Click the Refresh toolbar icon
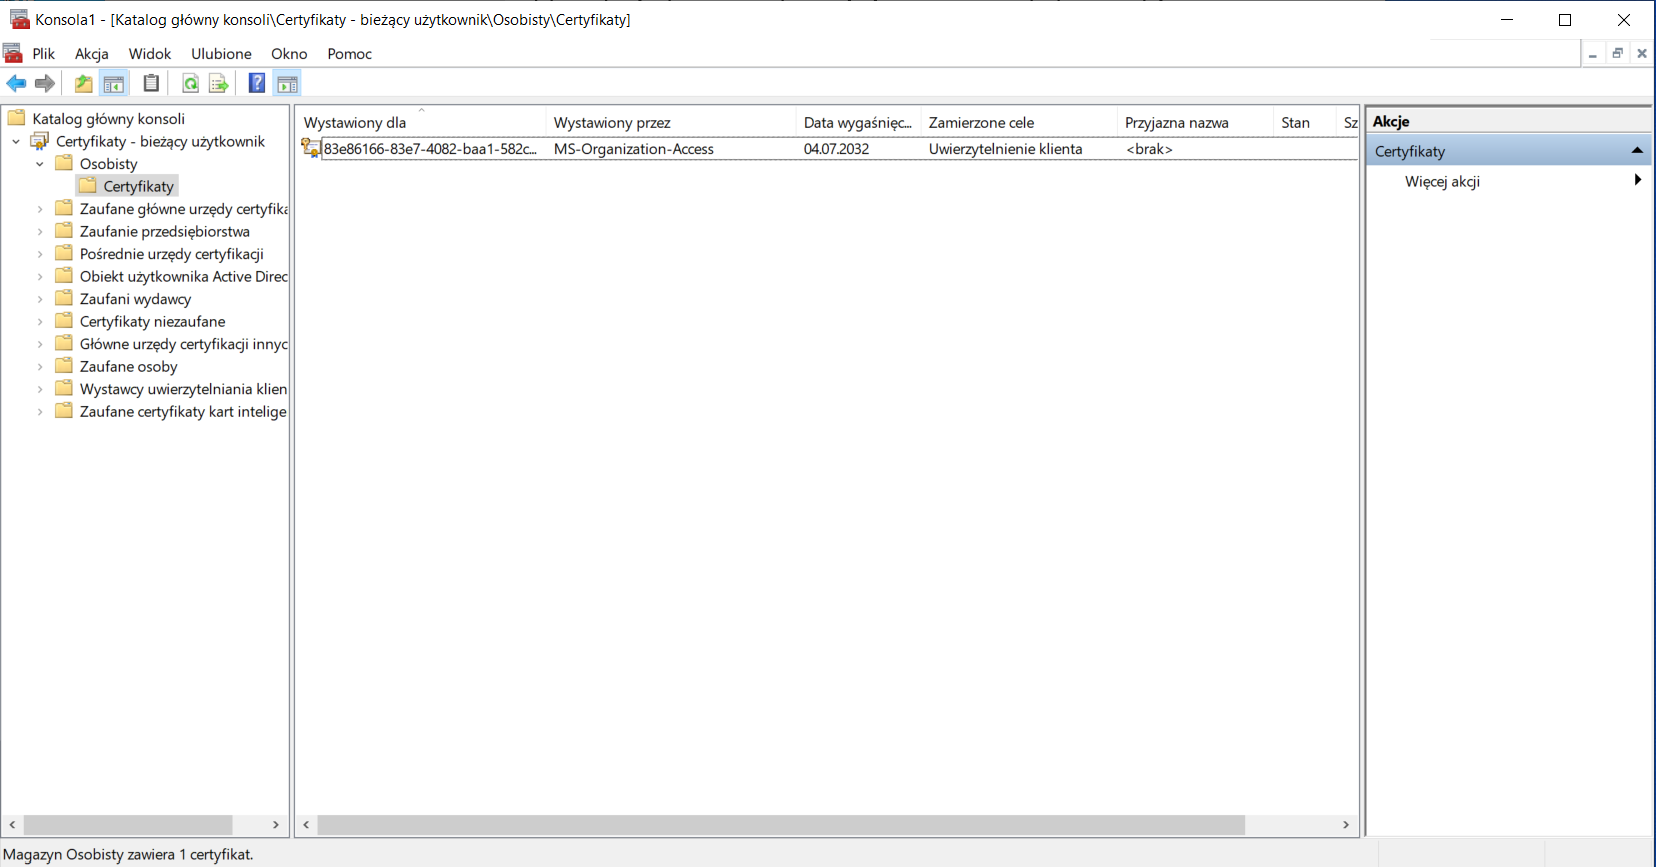 [190, 84]
